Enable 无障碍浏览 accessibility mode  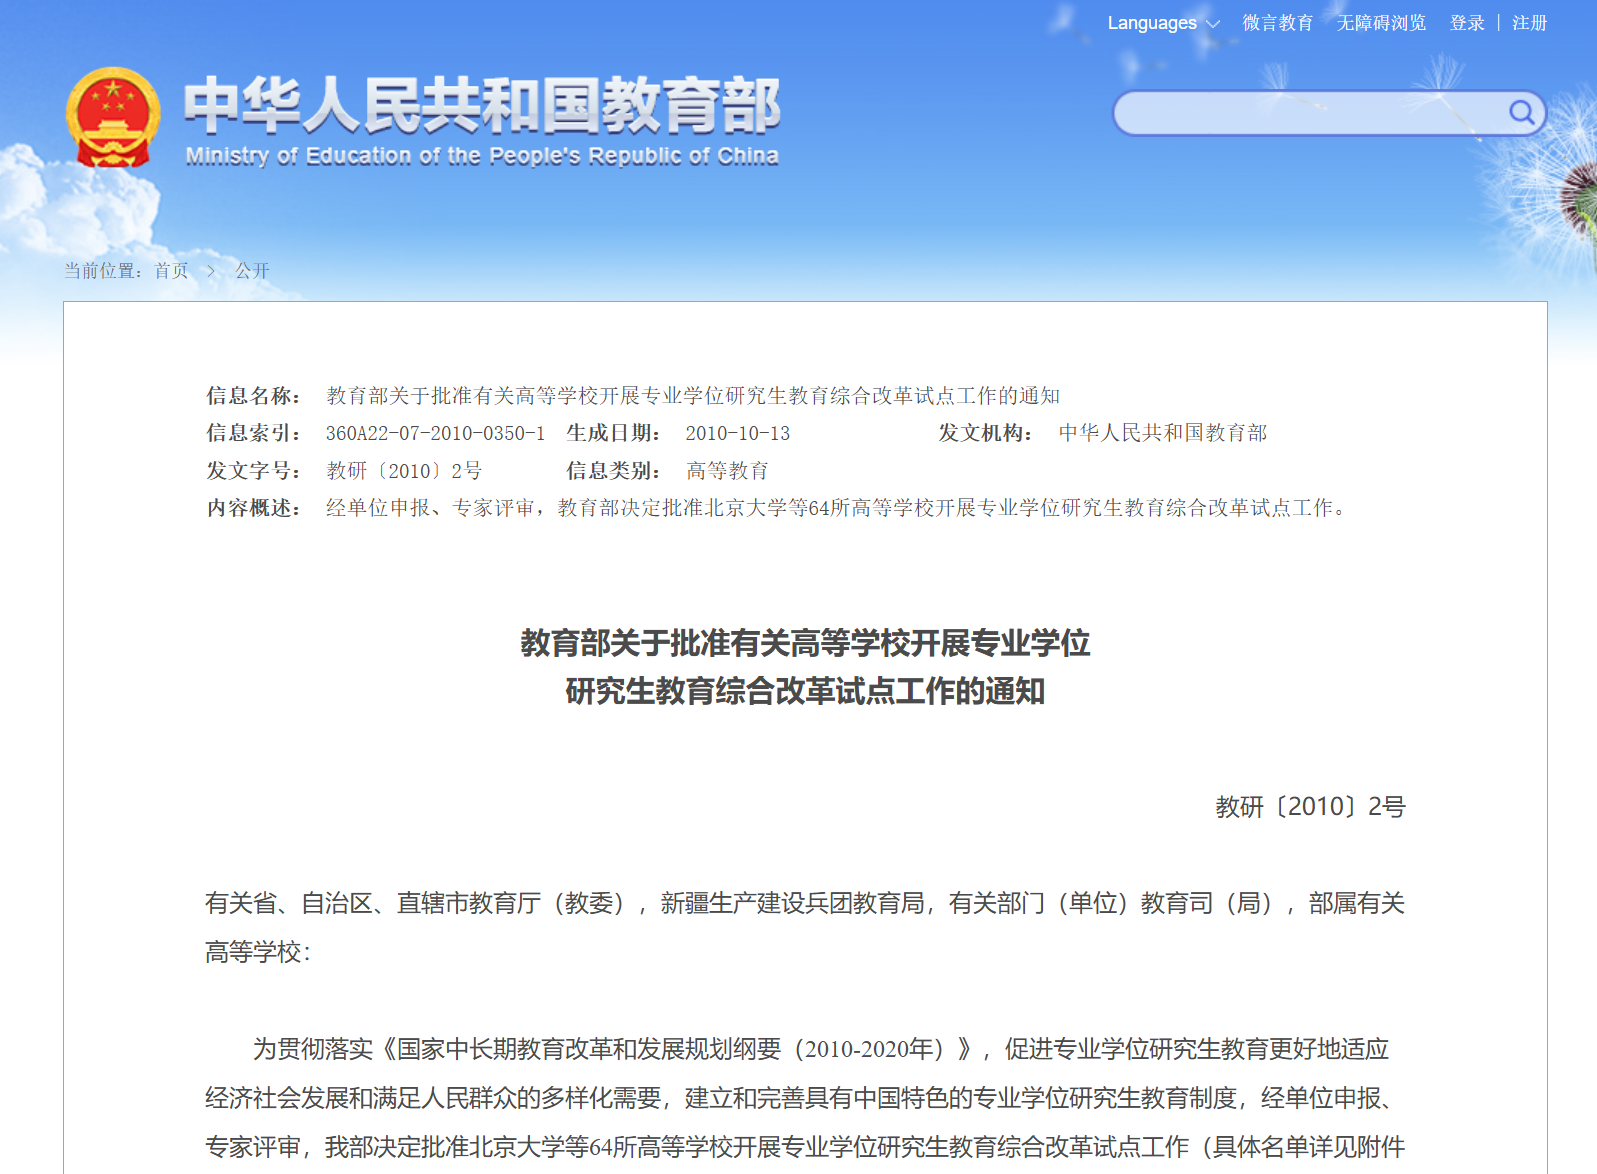[x=1381, y=23]
